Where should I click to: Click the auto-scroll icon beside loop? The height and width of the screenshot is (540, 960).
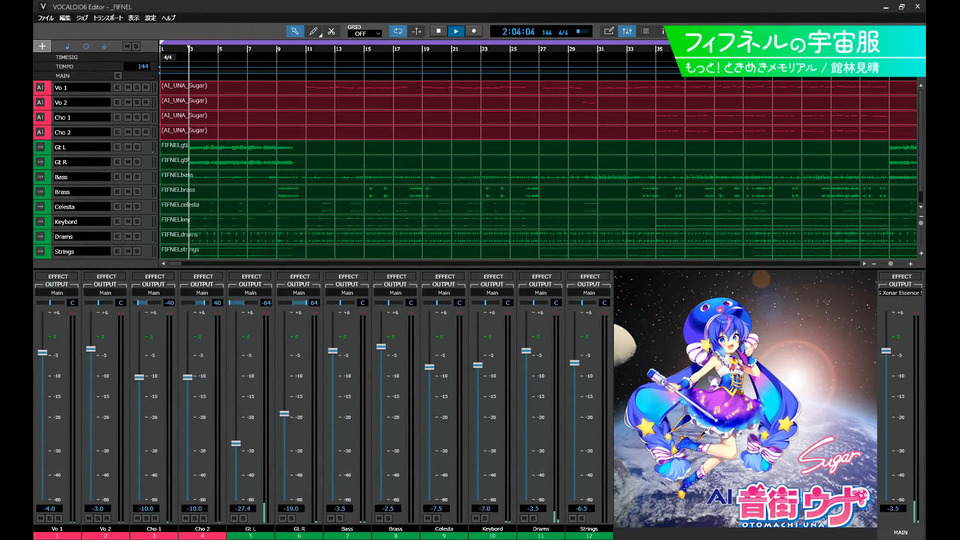click(x=417, y=31)
